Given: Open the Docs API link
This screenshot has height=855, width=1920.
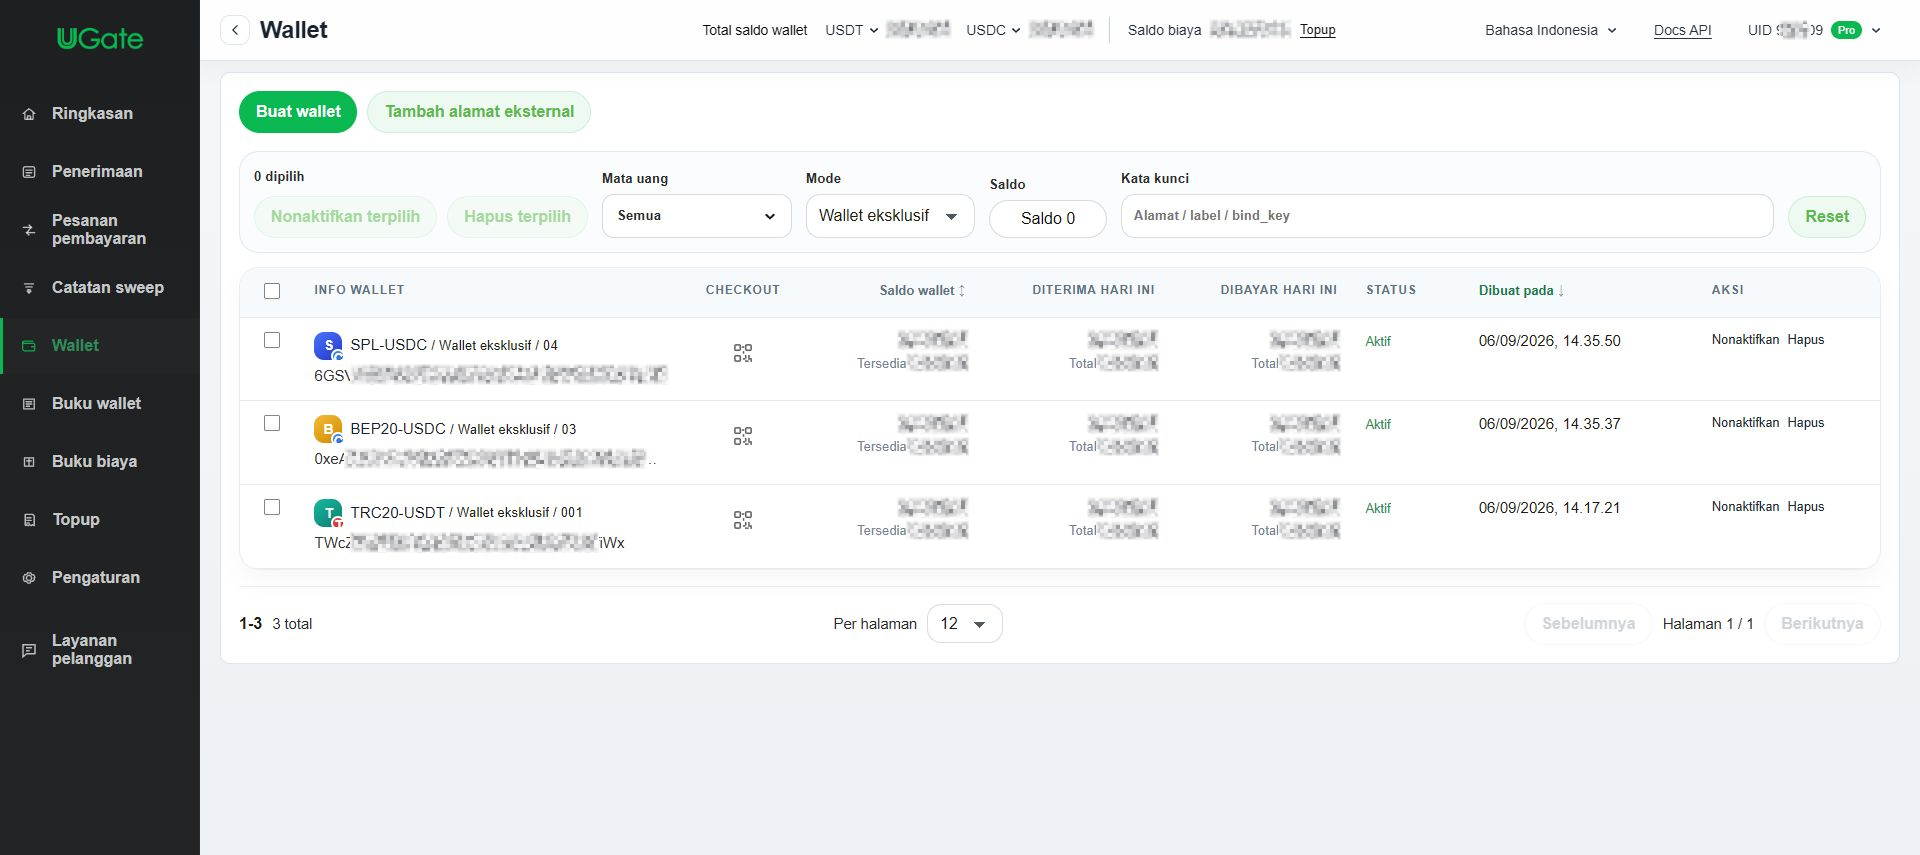Looking at the screenshot, I should pos(1682,30).
